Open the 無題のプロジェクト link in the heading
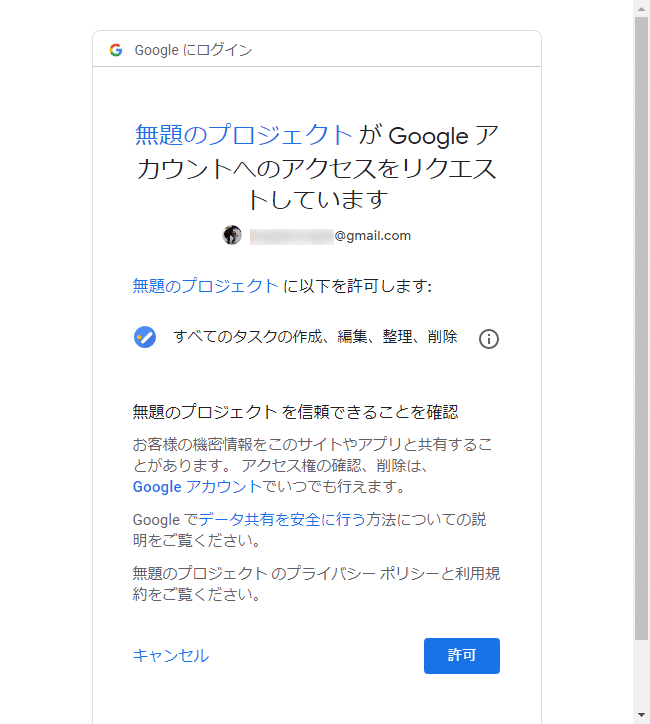The height and width of the screenshot is (724, 650). [243, 135]
